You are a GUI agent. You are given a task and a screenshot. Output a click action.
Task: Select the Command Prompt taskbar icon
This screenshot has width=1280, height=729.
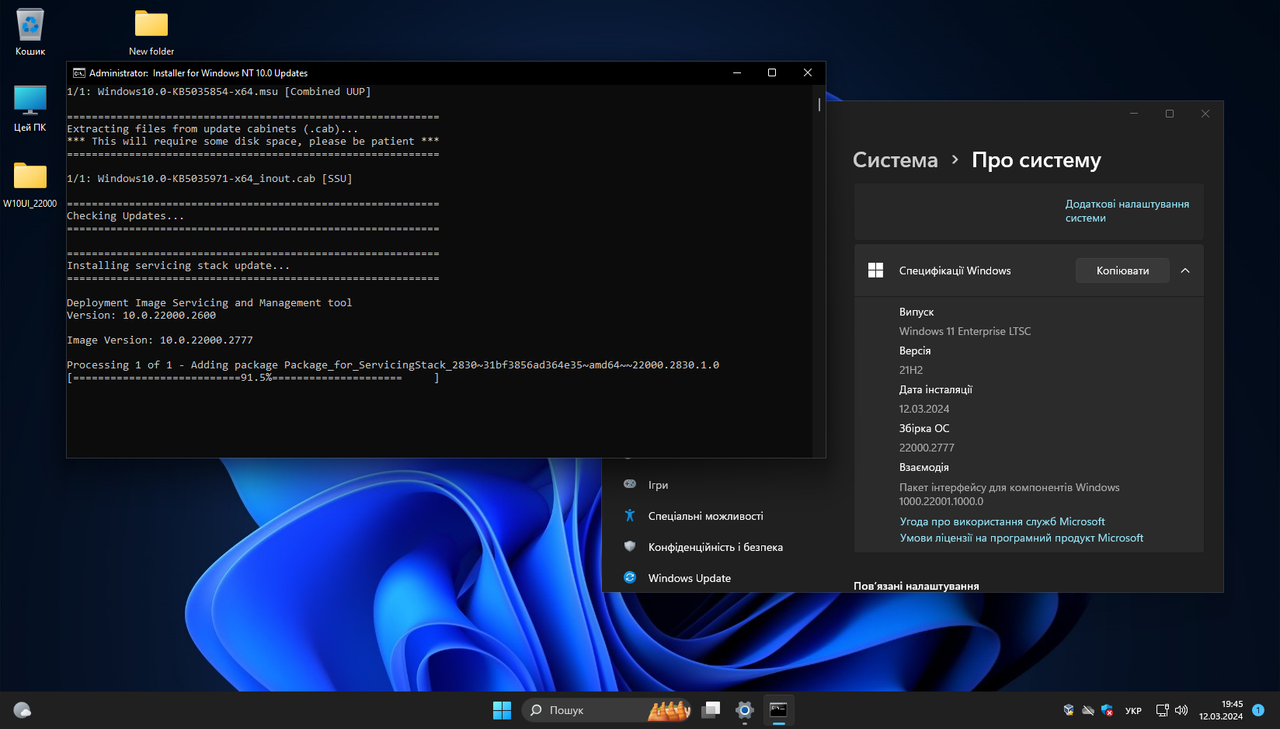(x=778, y=709)
